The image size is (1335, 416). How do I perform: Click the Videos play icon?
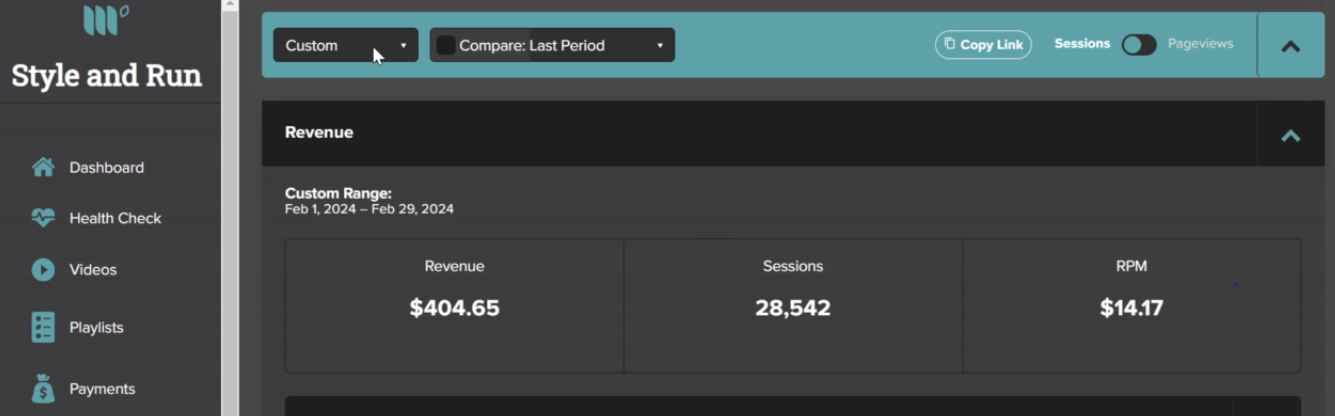coord(43,269)
